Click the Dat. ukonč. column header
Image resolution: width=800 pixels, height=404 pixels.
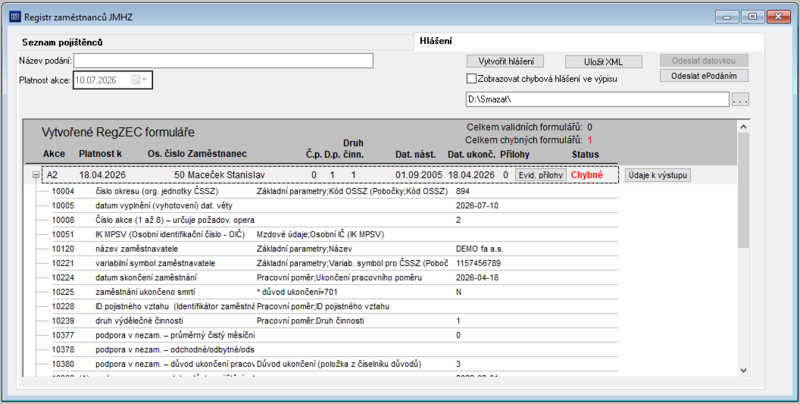point(472,154)
